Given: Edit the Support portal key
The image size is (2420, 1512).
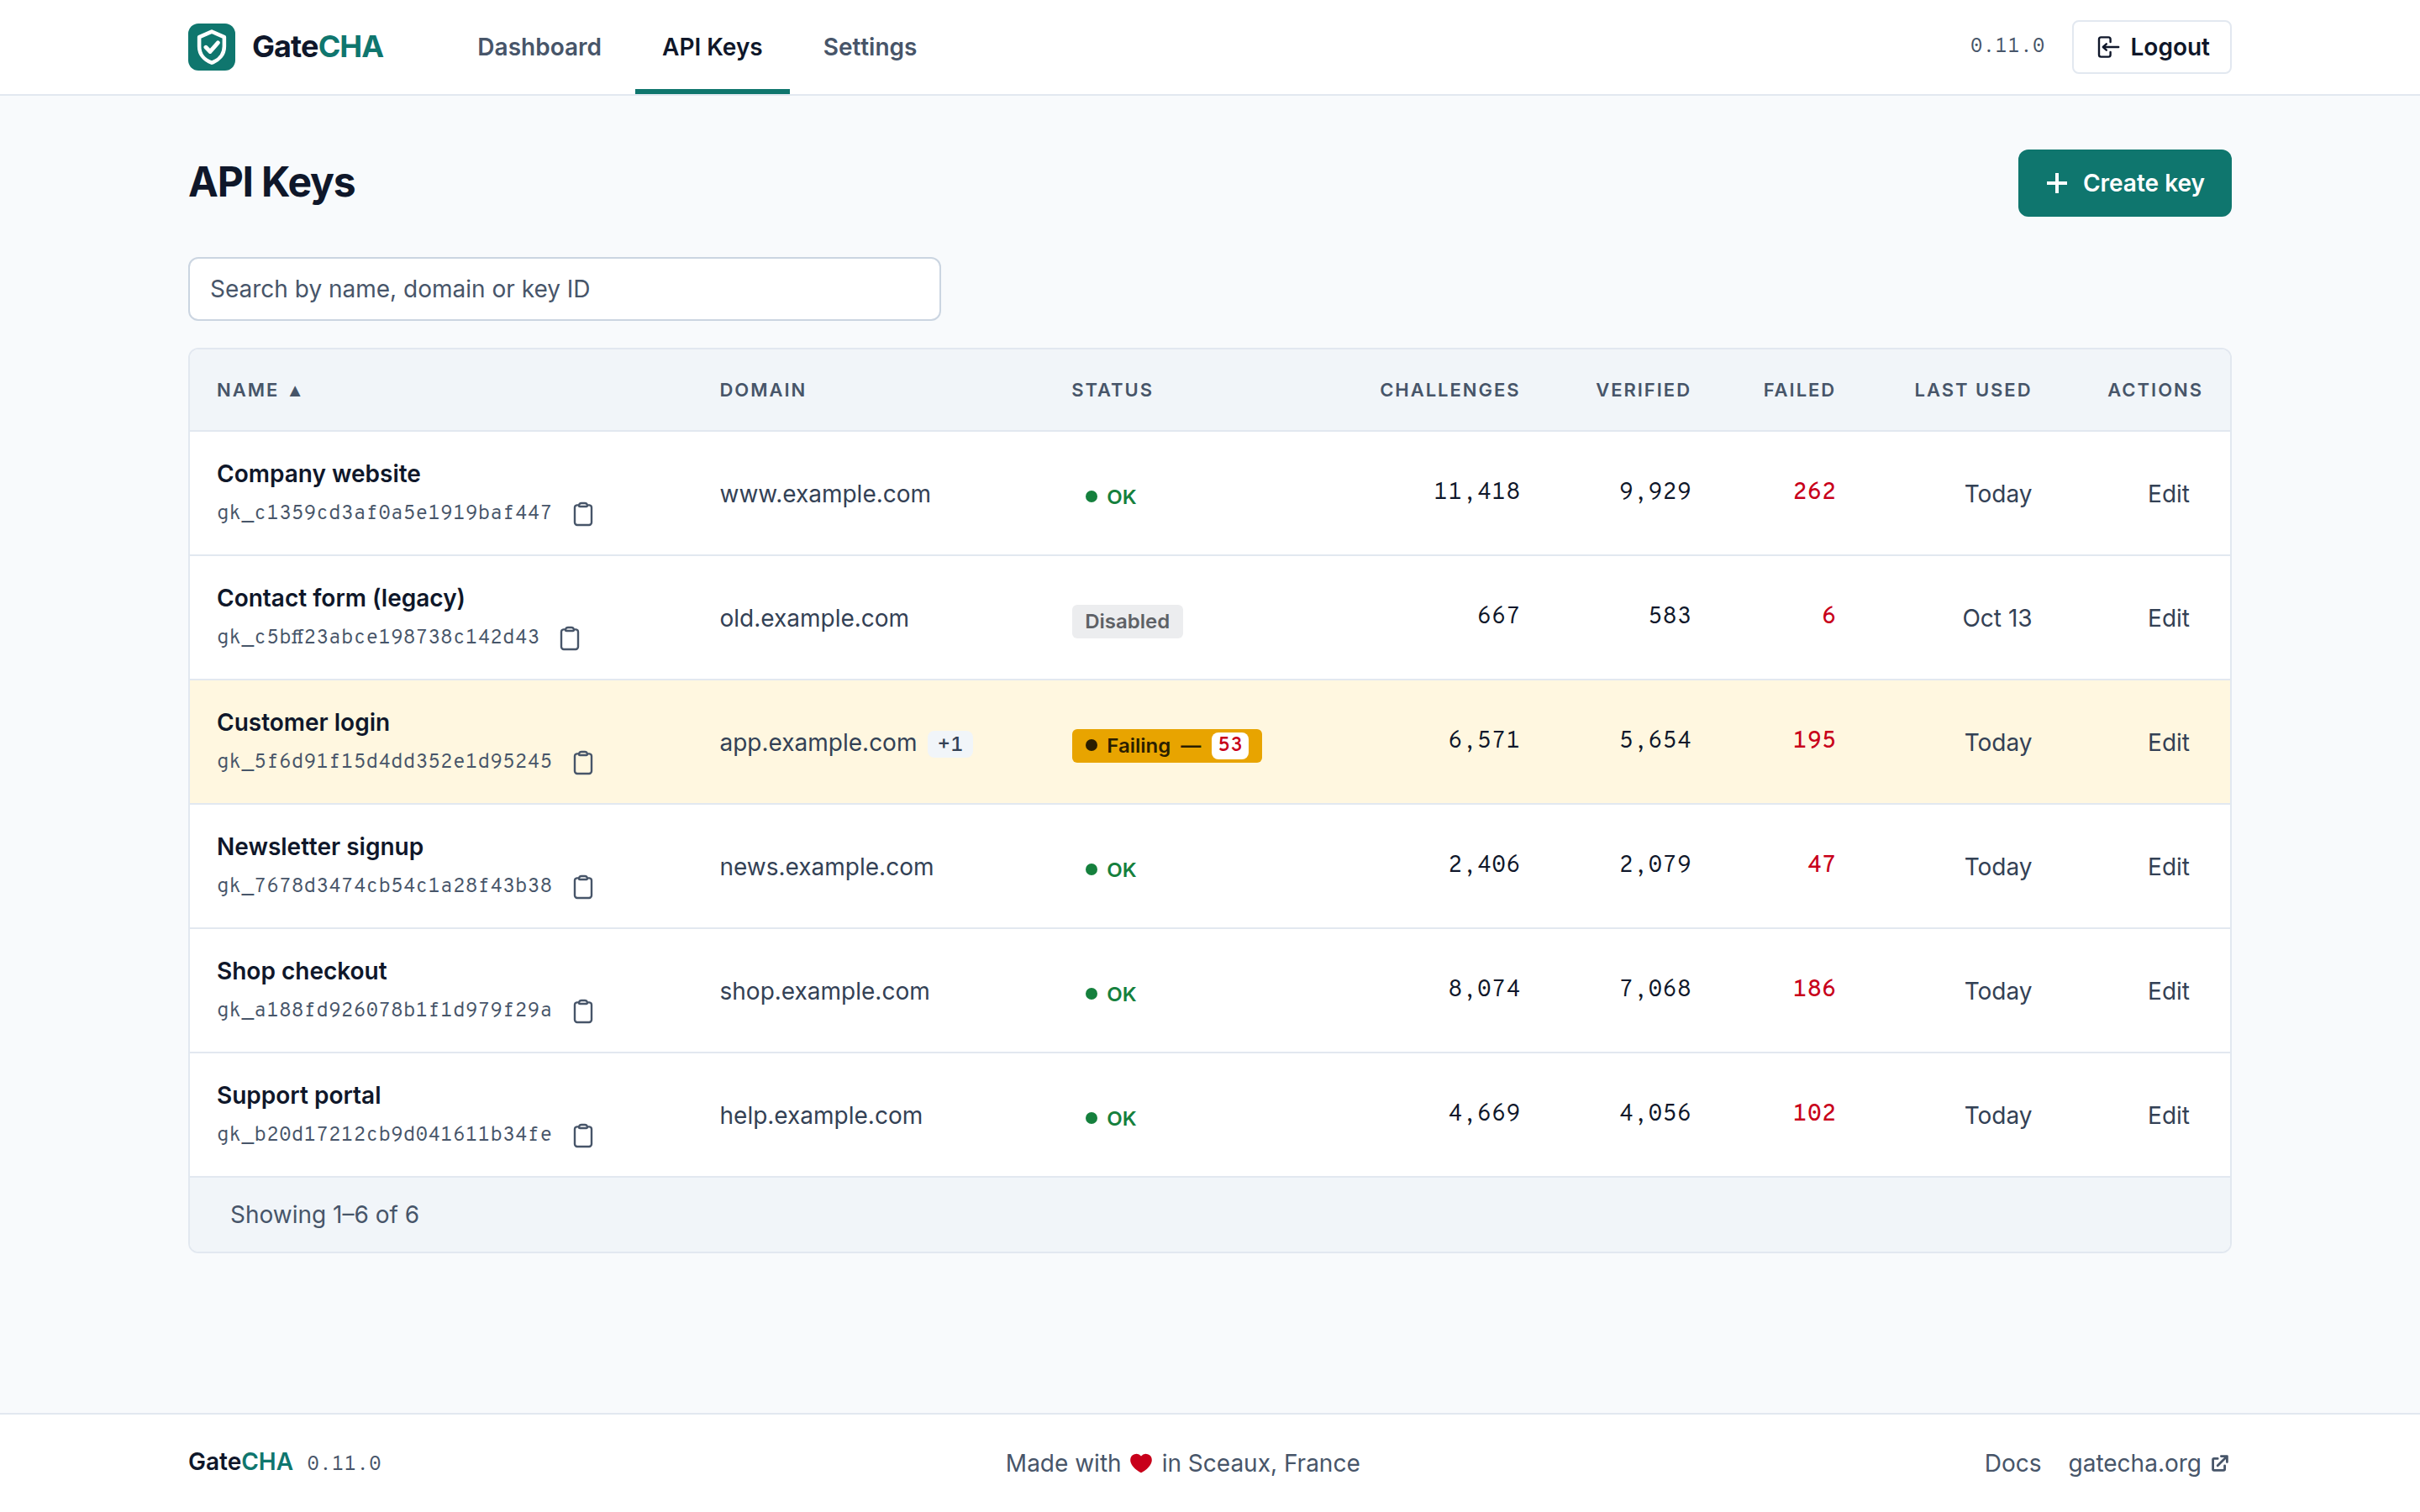Looking at the screenshot, I should (2168, 1115).
